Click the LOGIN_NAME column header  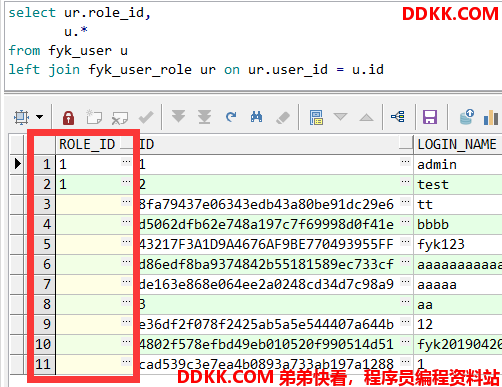coord(458,145)
